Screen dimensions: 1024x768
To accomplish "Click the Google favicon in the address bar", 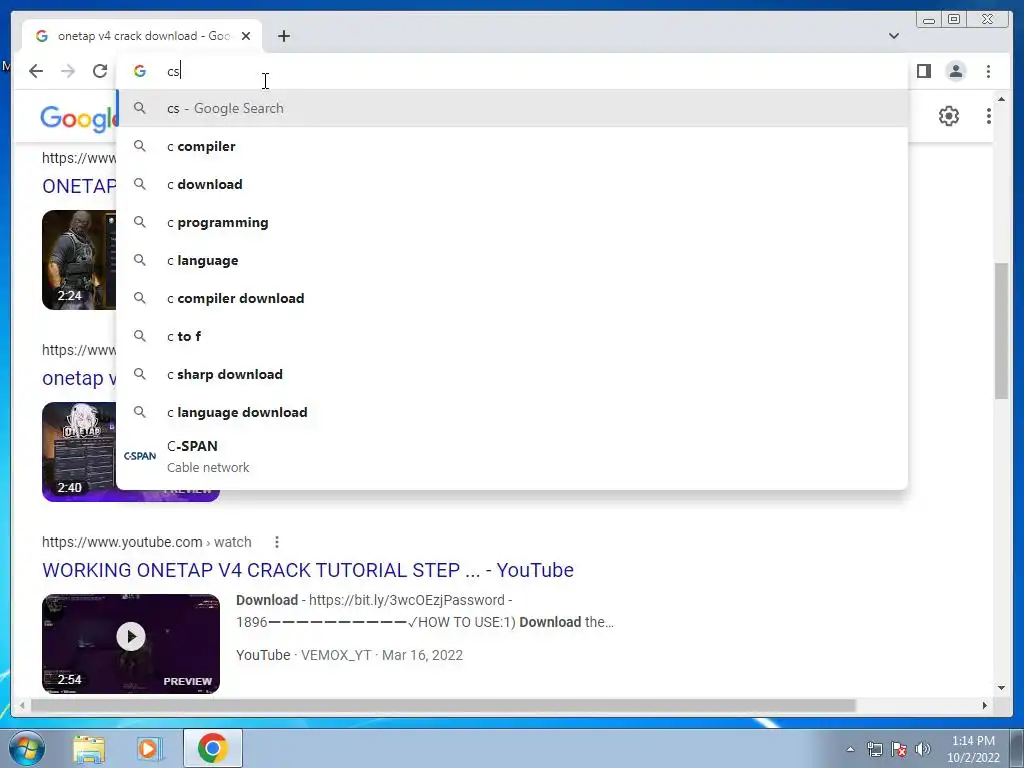I will point(140,71).
